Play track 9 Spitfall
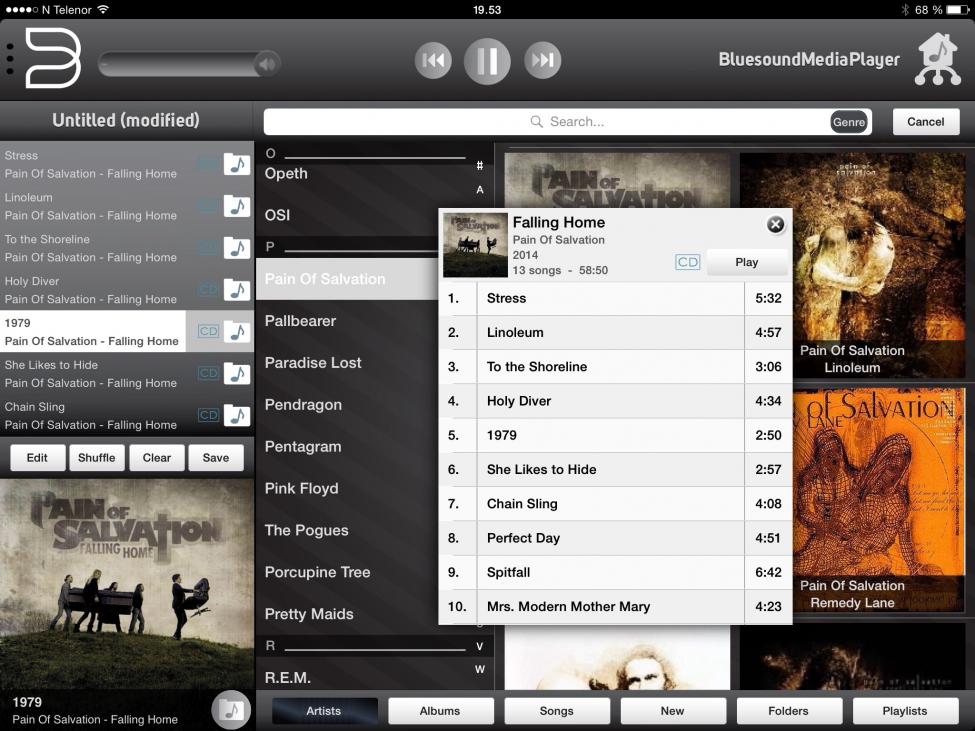 [x=615, y=572]
